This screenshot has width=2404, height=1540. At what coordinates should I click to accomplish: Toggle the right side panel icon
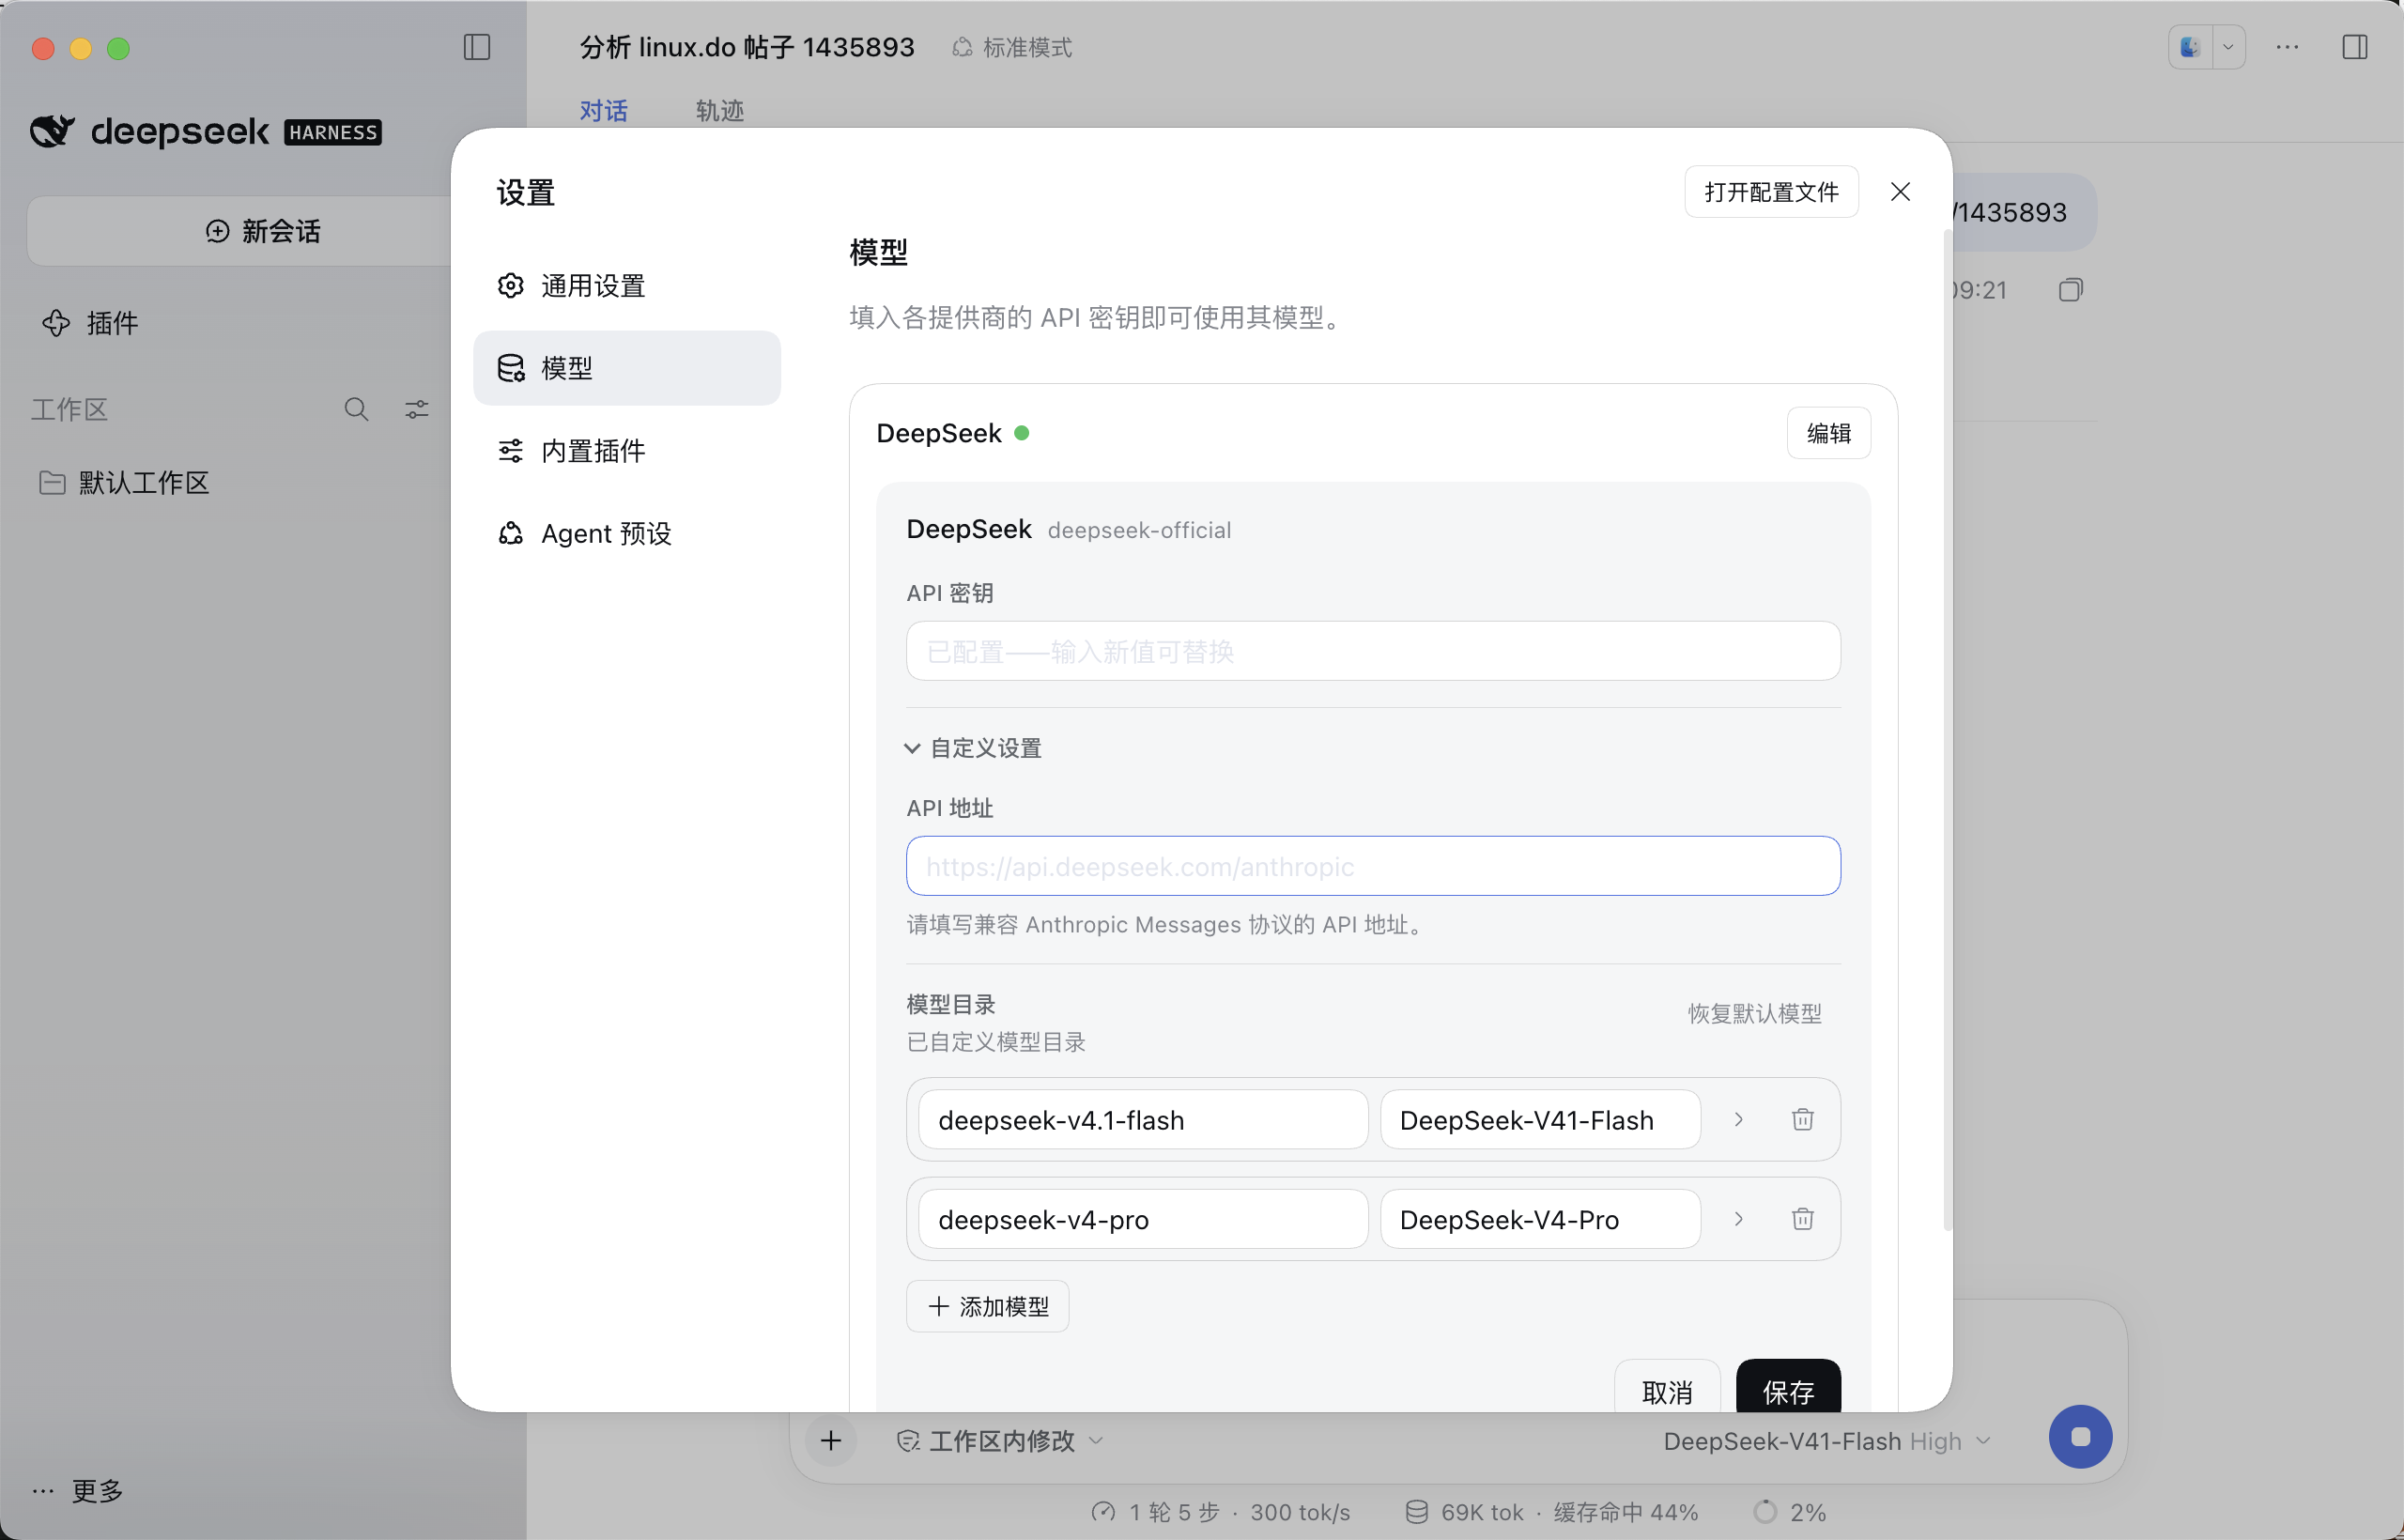(x=2355, y=47)
